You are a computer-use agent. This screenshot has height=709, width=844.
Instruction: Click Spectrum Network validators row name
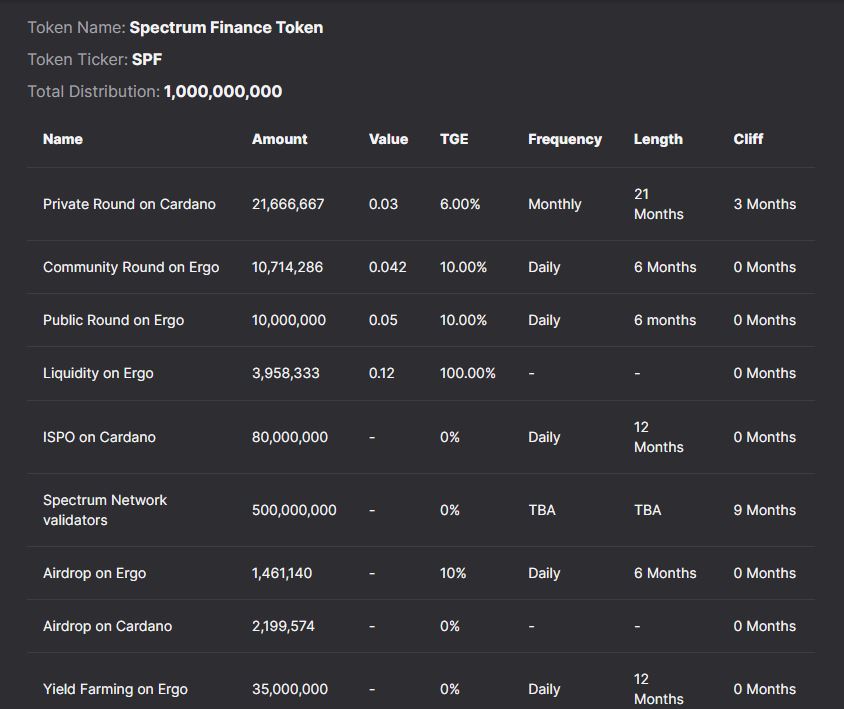pyautogui.click(x=105, y=510)
